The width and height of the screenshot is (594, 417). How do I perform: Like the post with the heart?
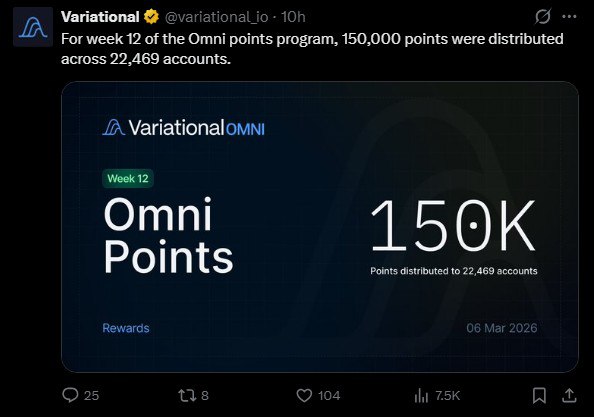[304, 395]
